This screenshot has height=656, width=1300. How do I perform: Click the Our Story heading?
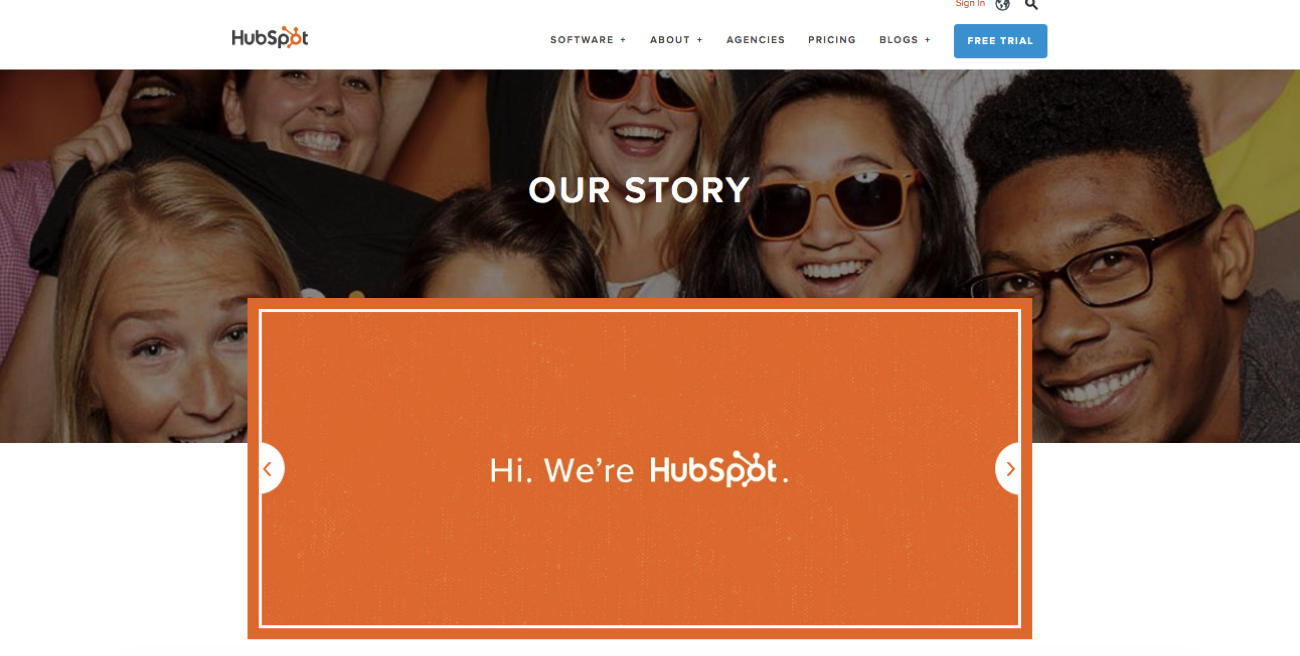point(639,190)
